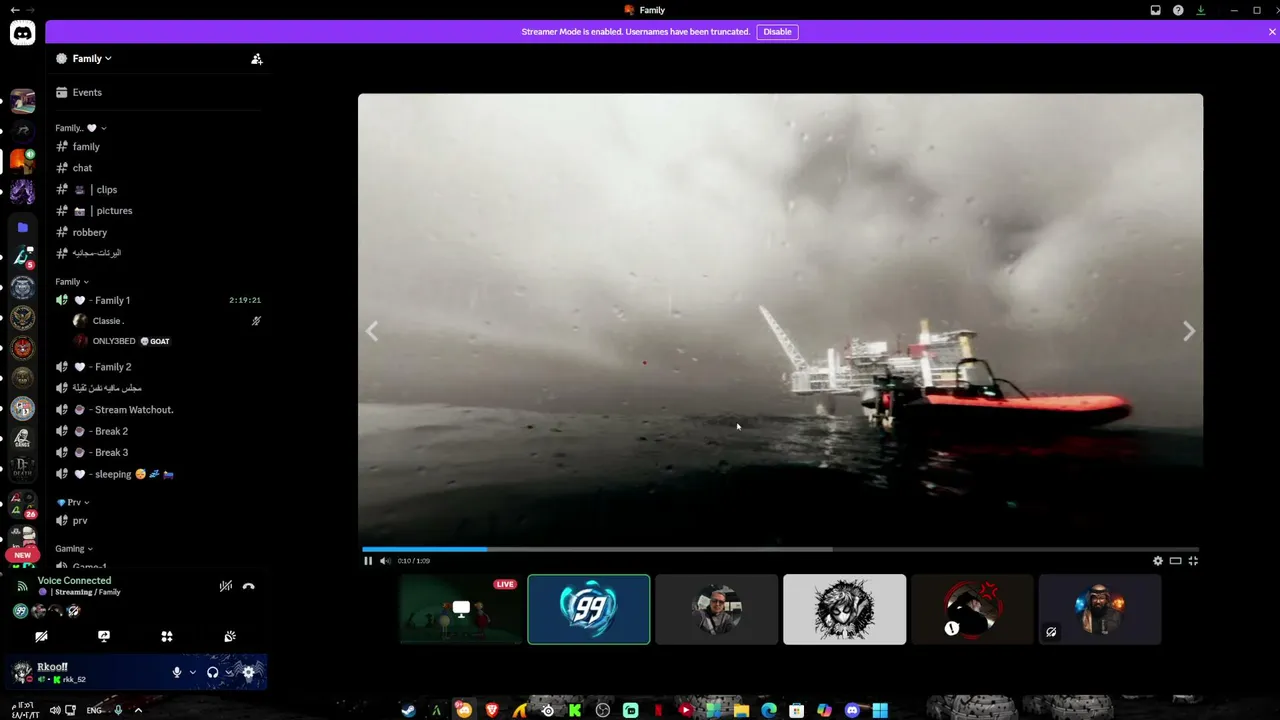Open the screen share stream button
Viewport: 1280px width, 720px height.
(104, 636)
